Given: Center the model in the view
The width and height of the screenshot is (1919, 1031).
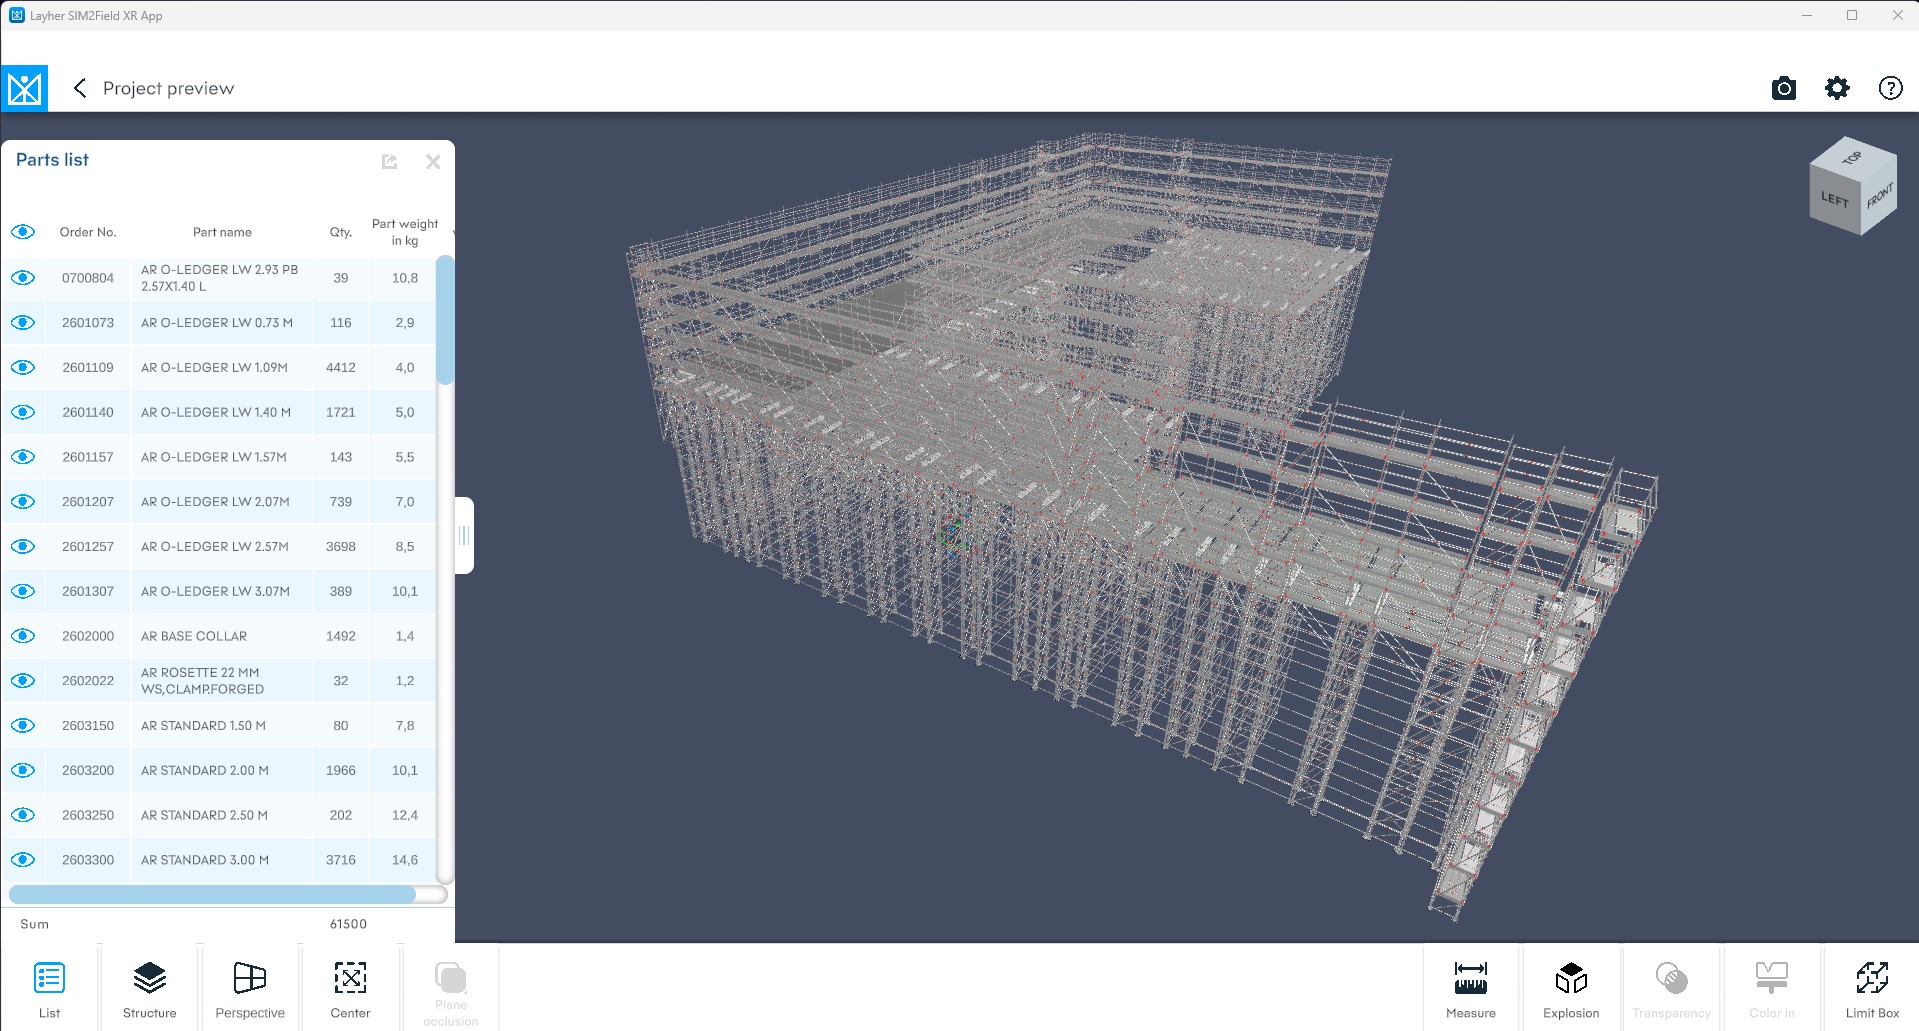Looking at the screenshot, I should 350,988.
